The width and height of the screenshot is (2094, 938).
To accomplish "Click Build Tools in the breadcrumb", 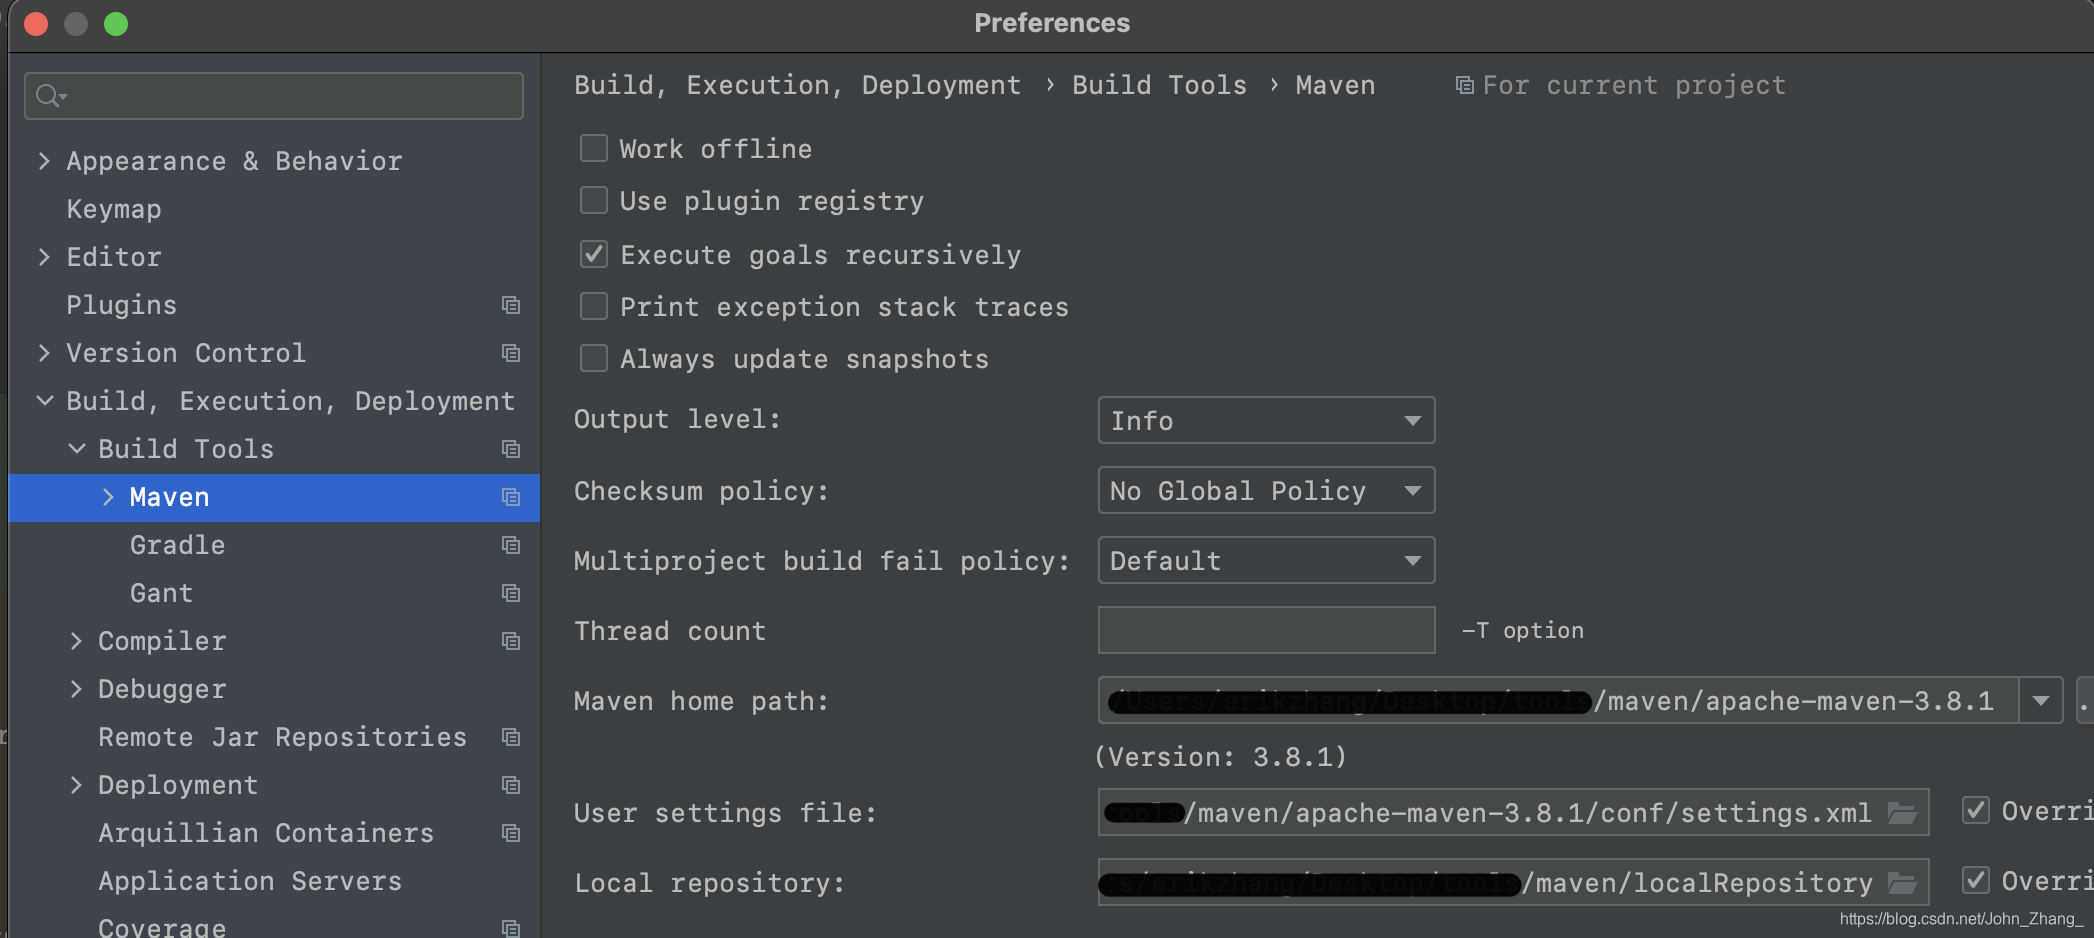I will pyautogui.click(x=1160, y=85).
